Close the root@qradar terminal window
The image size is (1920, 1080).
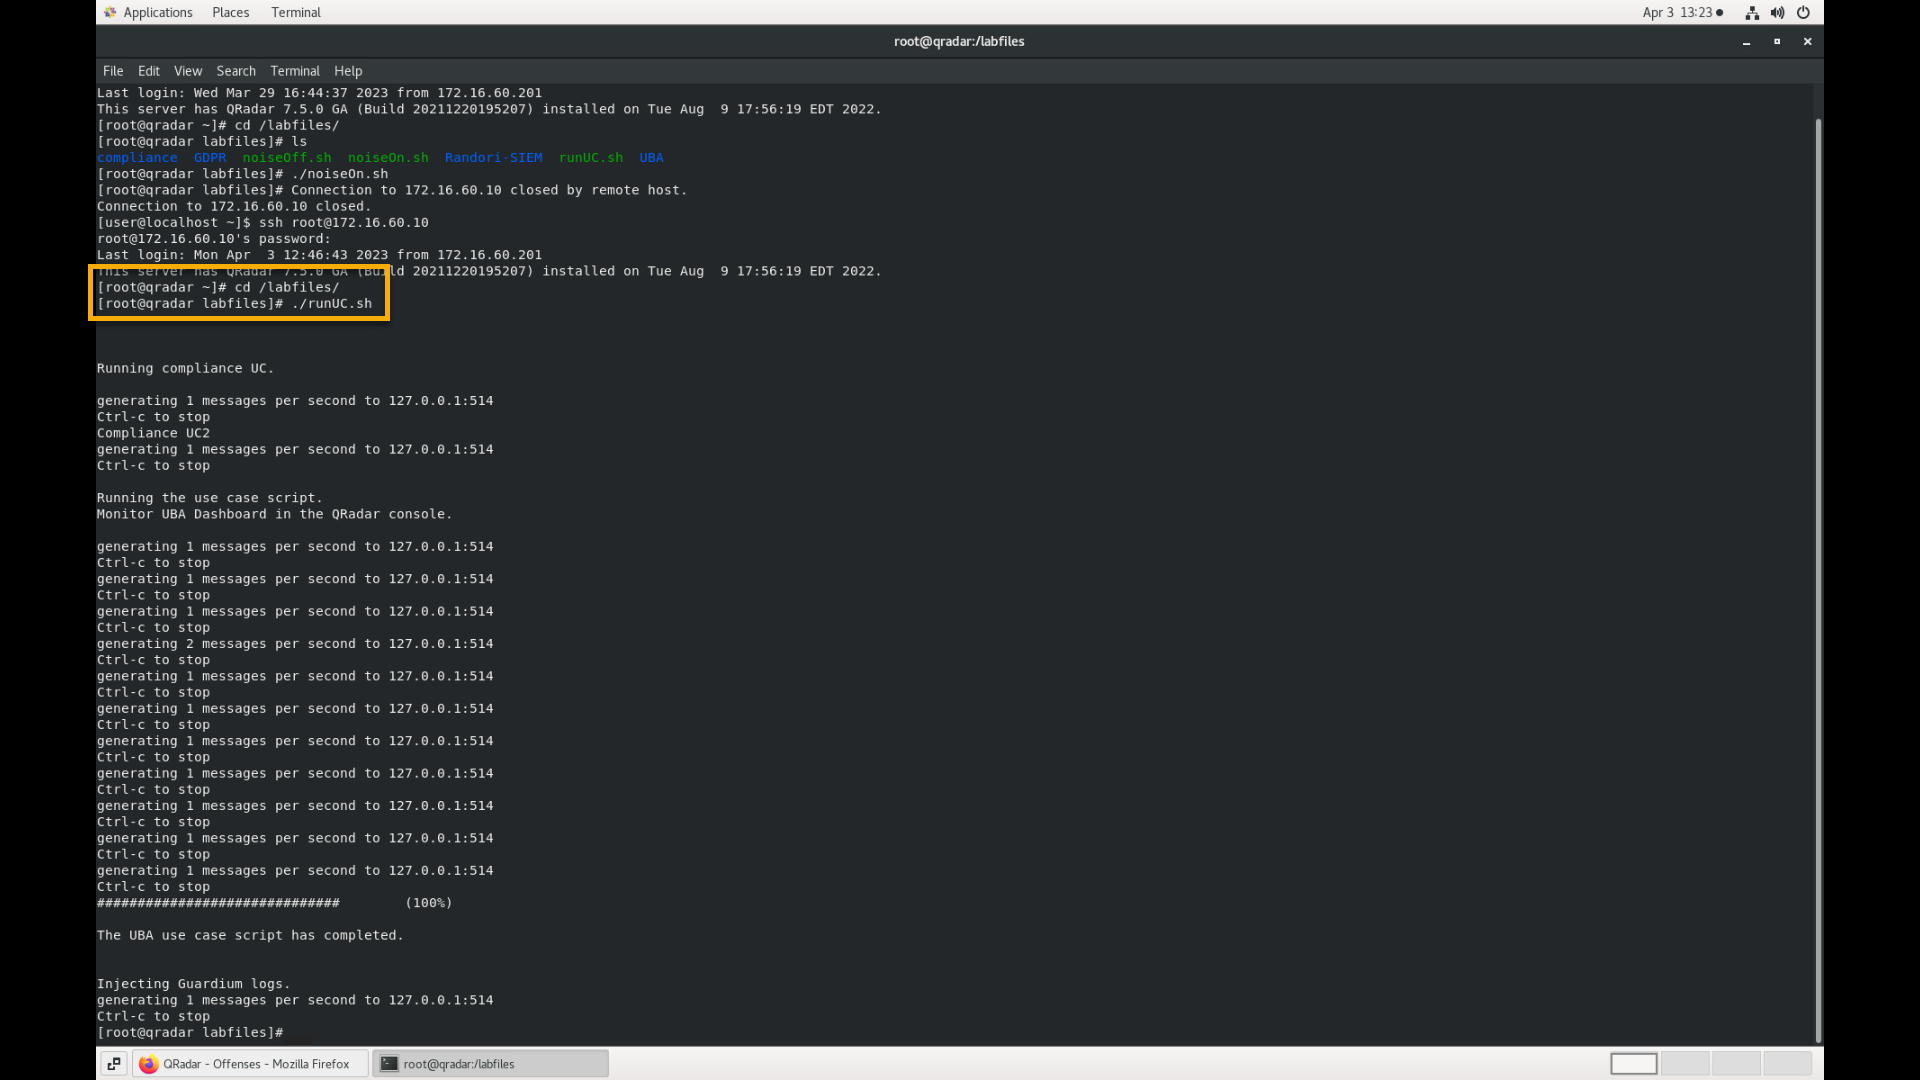pyautogui.click(x=1807, y=41)
